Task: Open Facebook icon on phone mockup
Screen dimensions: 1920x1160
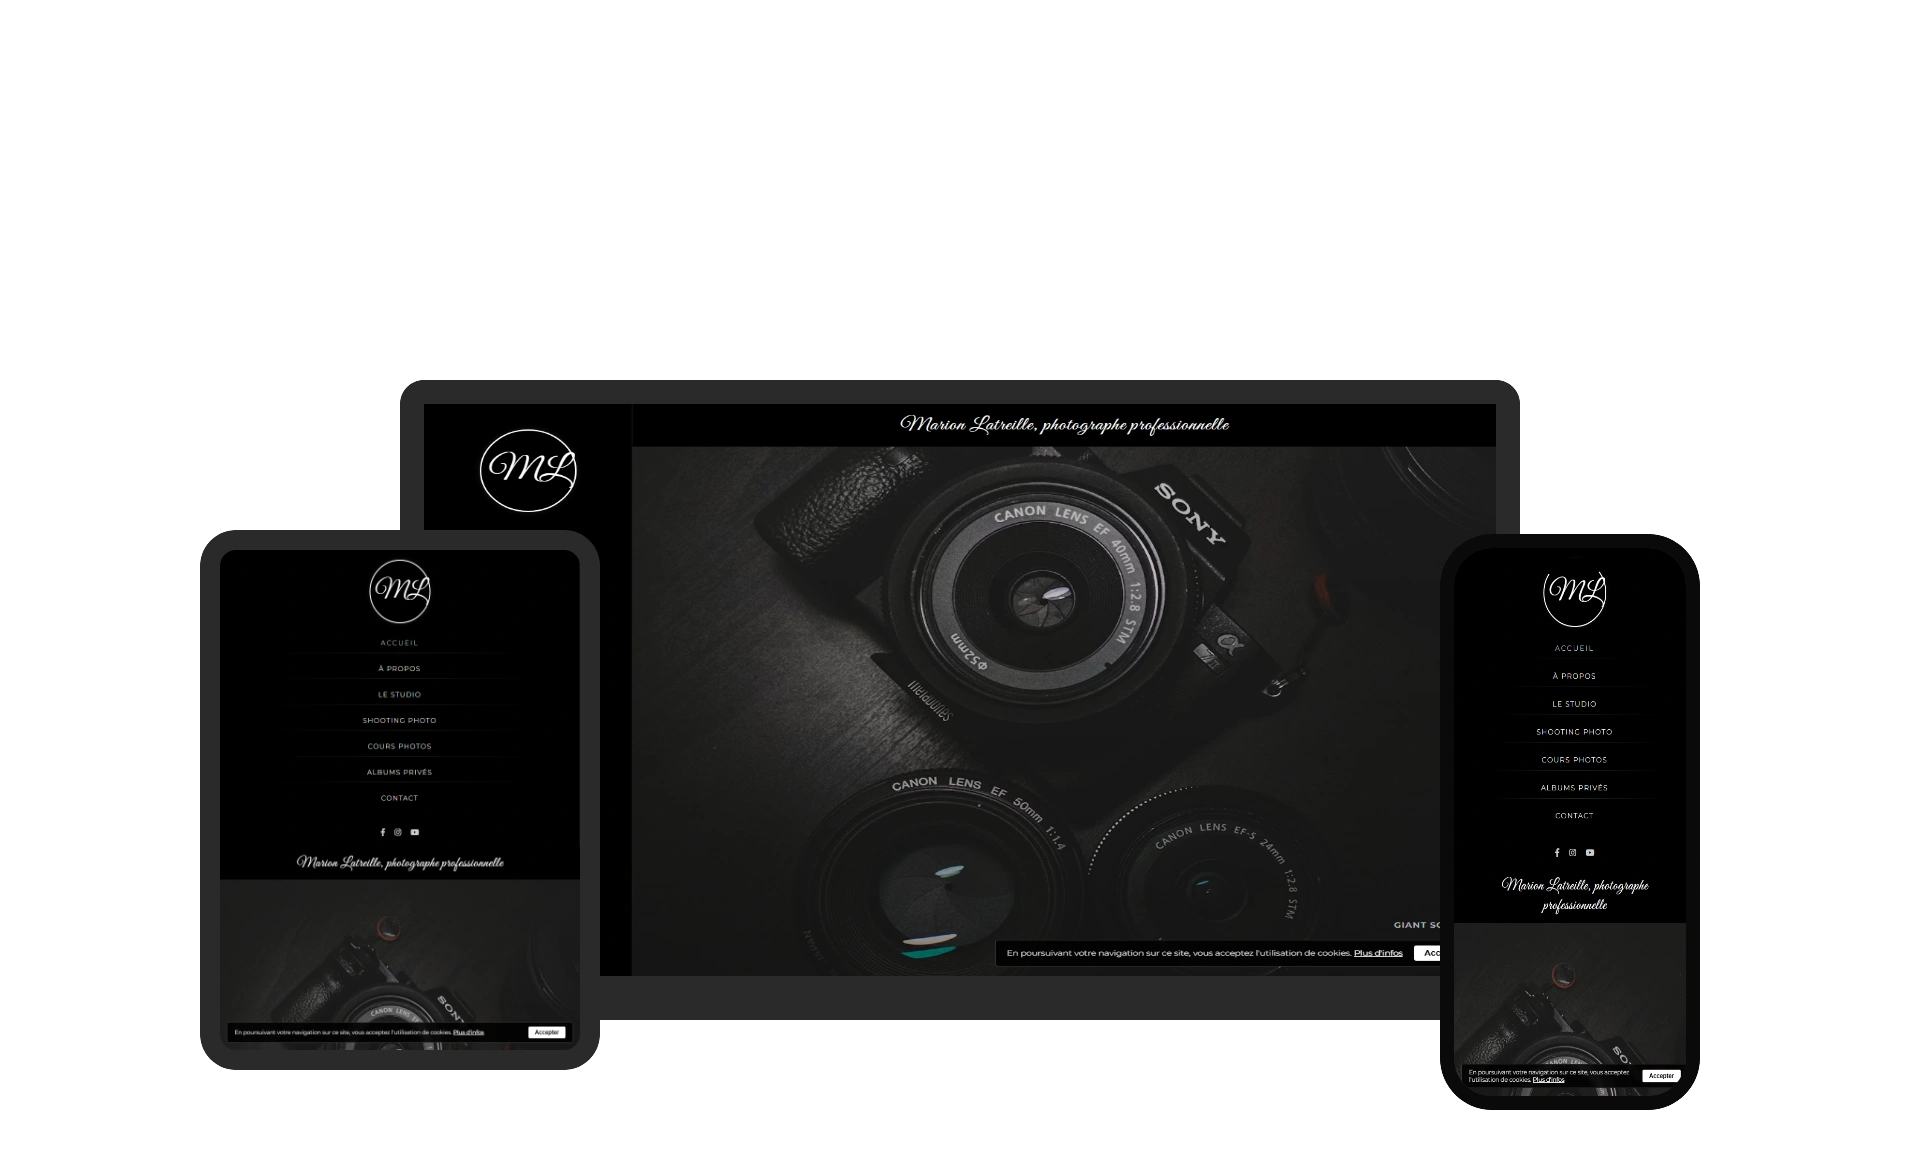Action: (1557, 853)
